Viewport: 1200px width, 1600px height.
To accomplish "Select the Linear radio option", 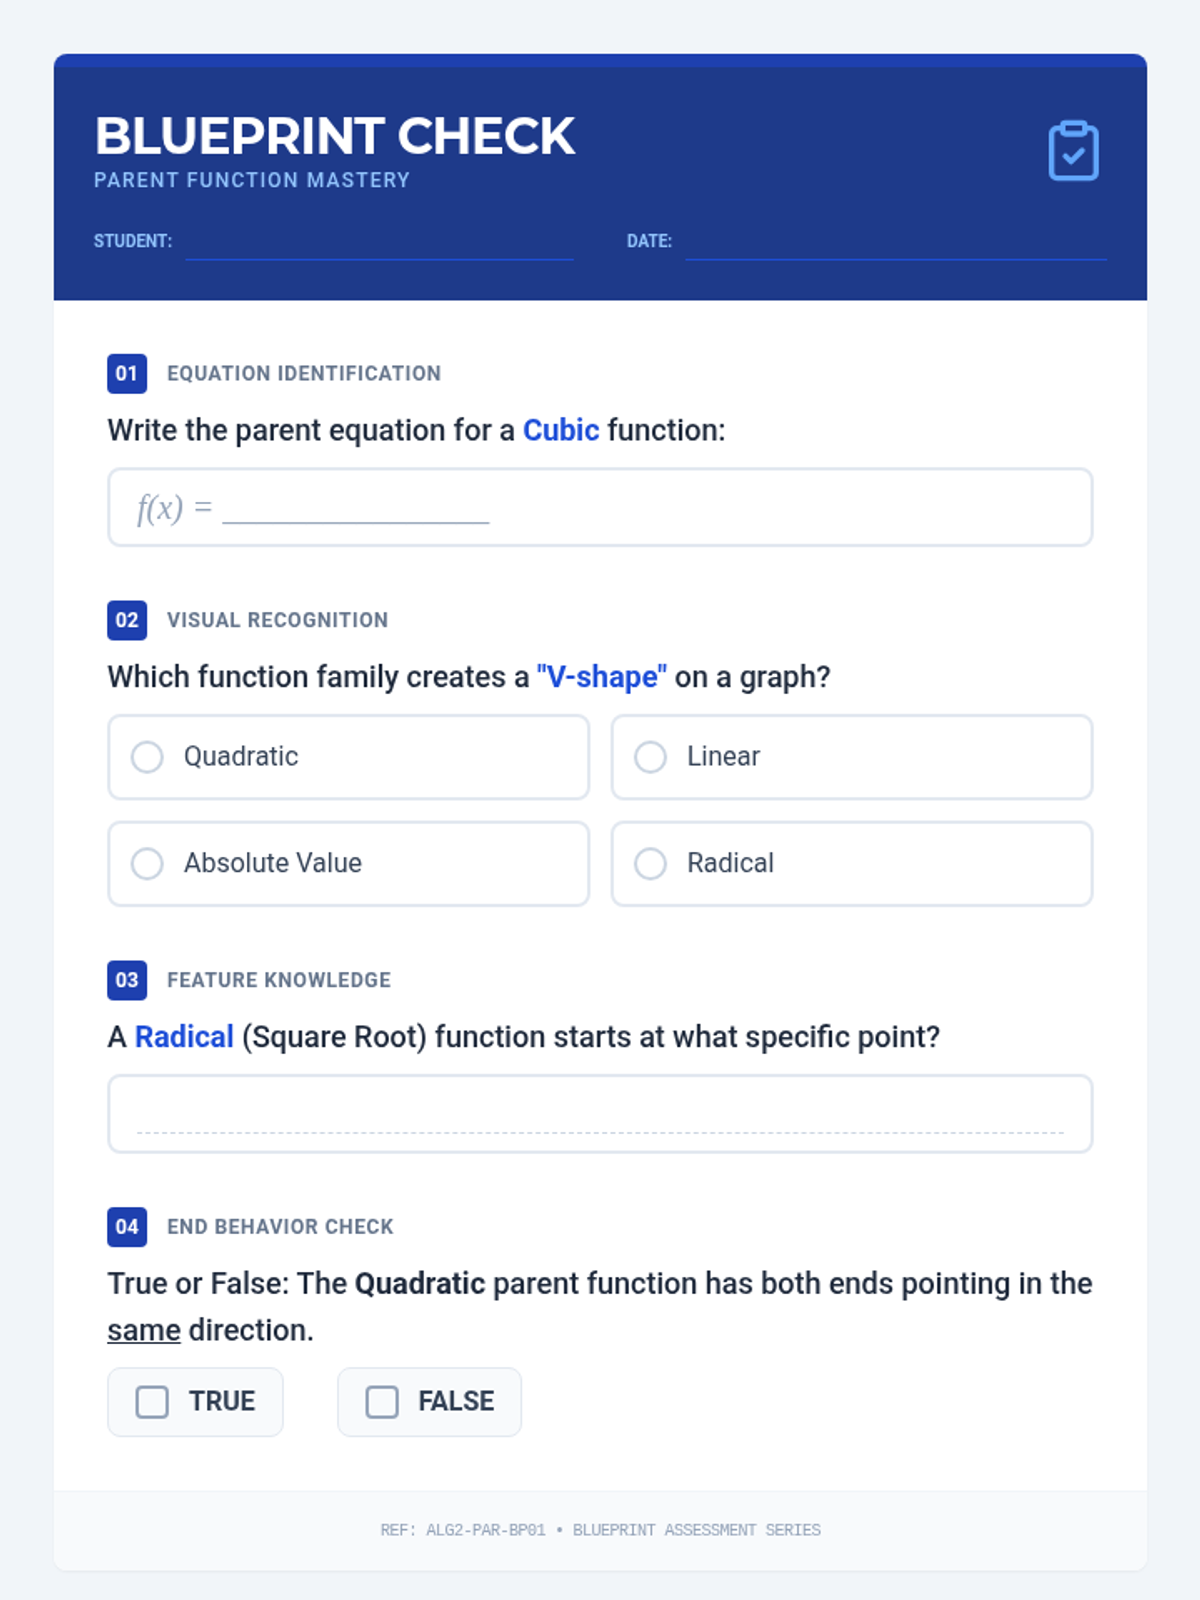I will [x=651, y=757].
